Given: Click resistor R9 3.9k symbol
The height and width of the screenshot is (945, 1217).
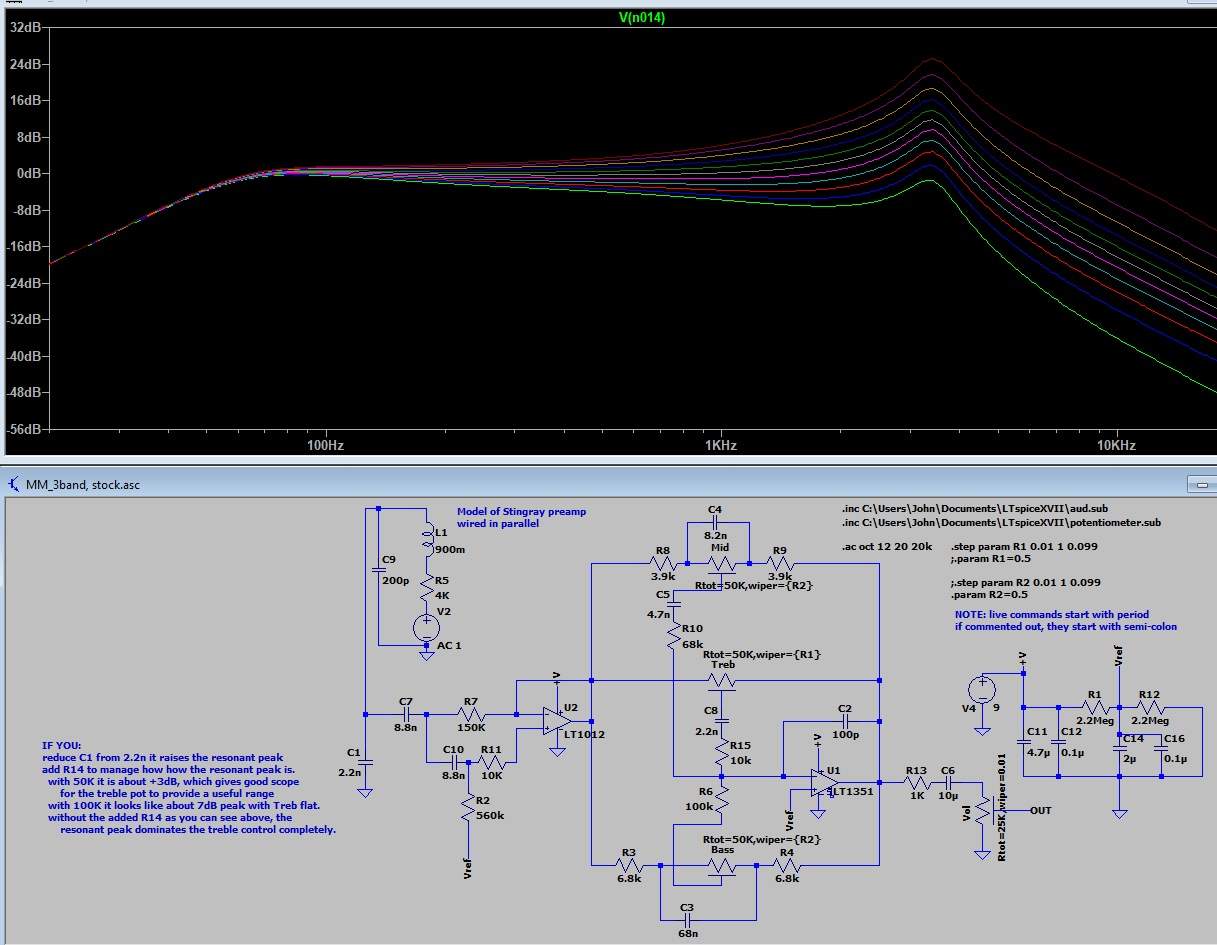Looking at the screenshot, I should click(x=780, y=563).
